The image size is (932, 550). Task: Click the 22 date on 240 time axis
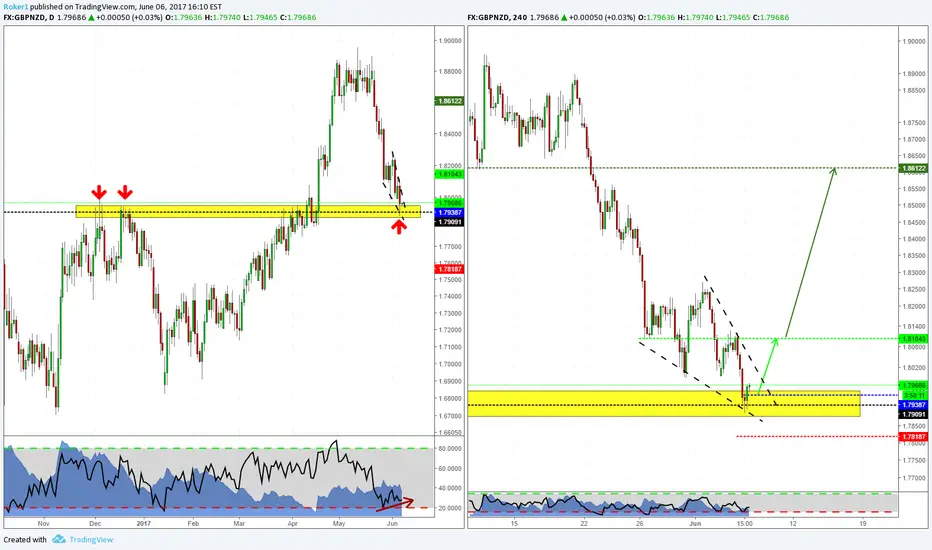(584, 524)
